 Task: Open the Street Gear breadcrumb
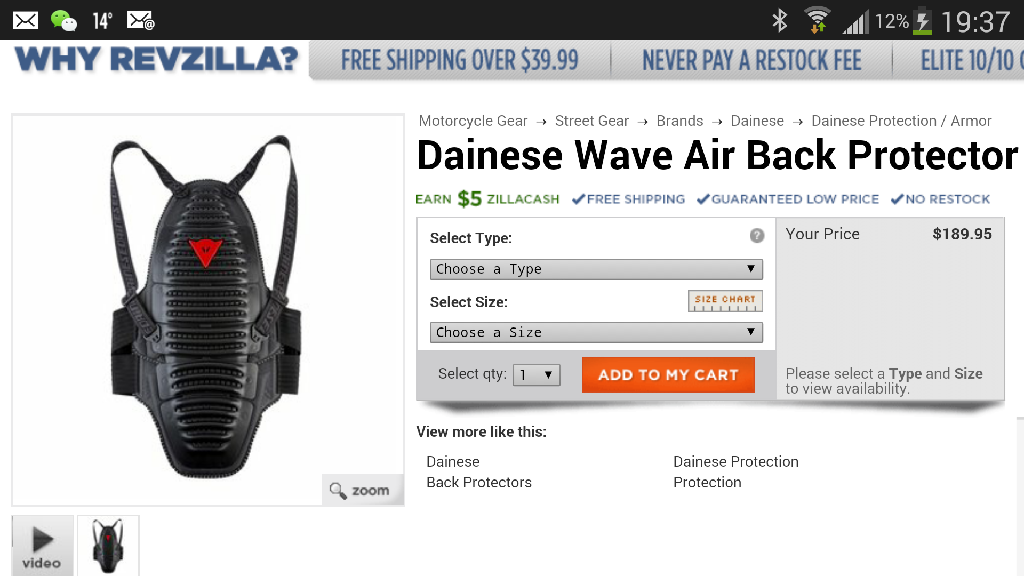tap(592, 121)
